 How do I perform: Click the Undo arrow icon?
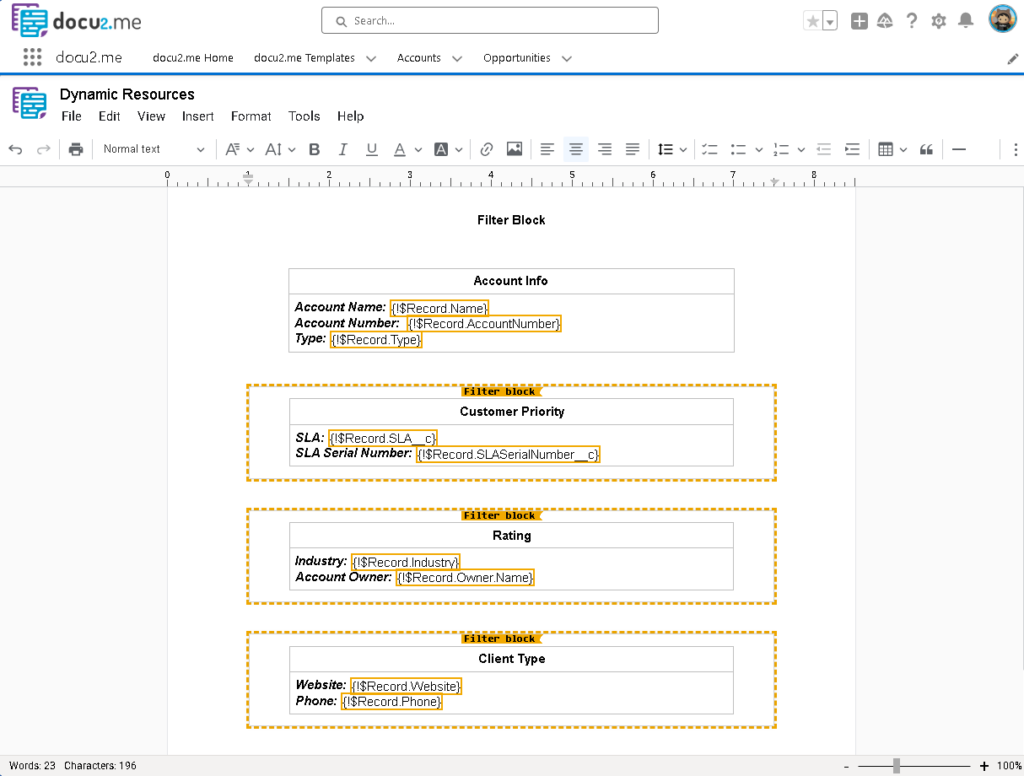tap(16, 150)
